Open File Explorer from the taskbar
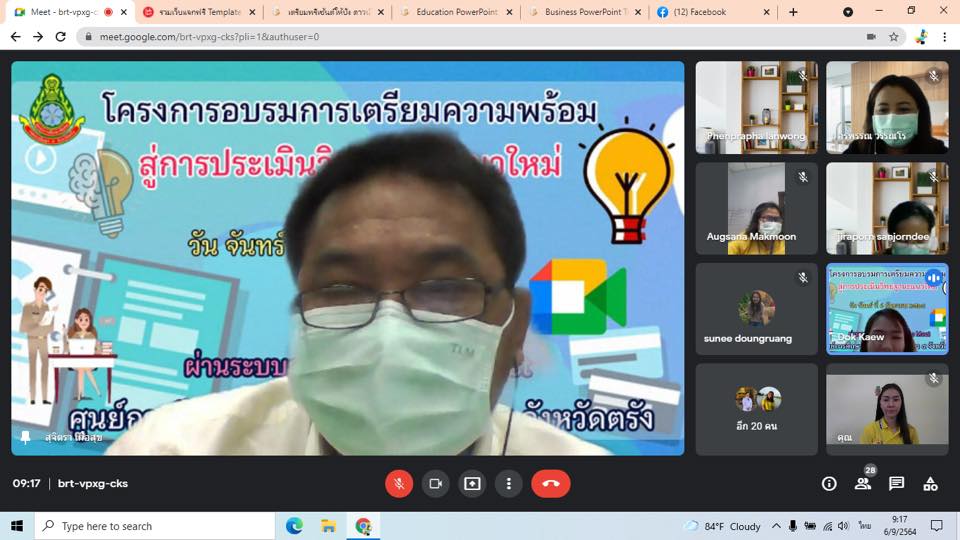Screen dimensions: 960x540 [329, 526]
